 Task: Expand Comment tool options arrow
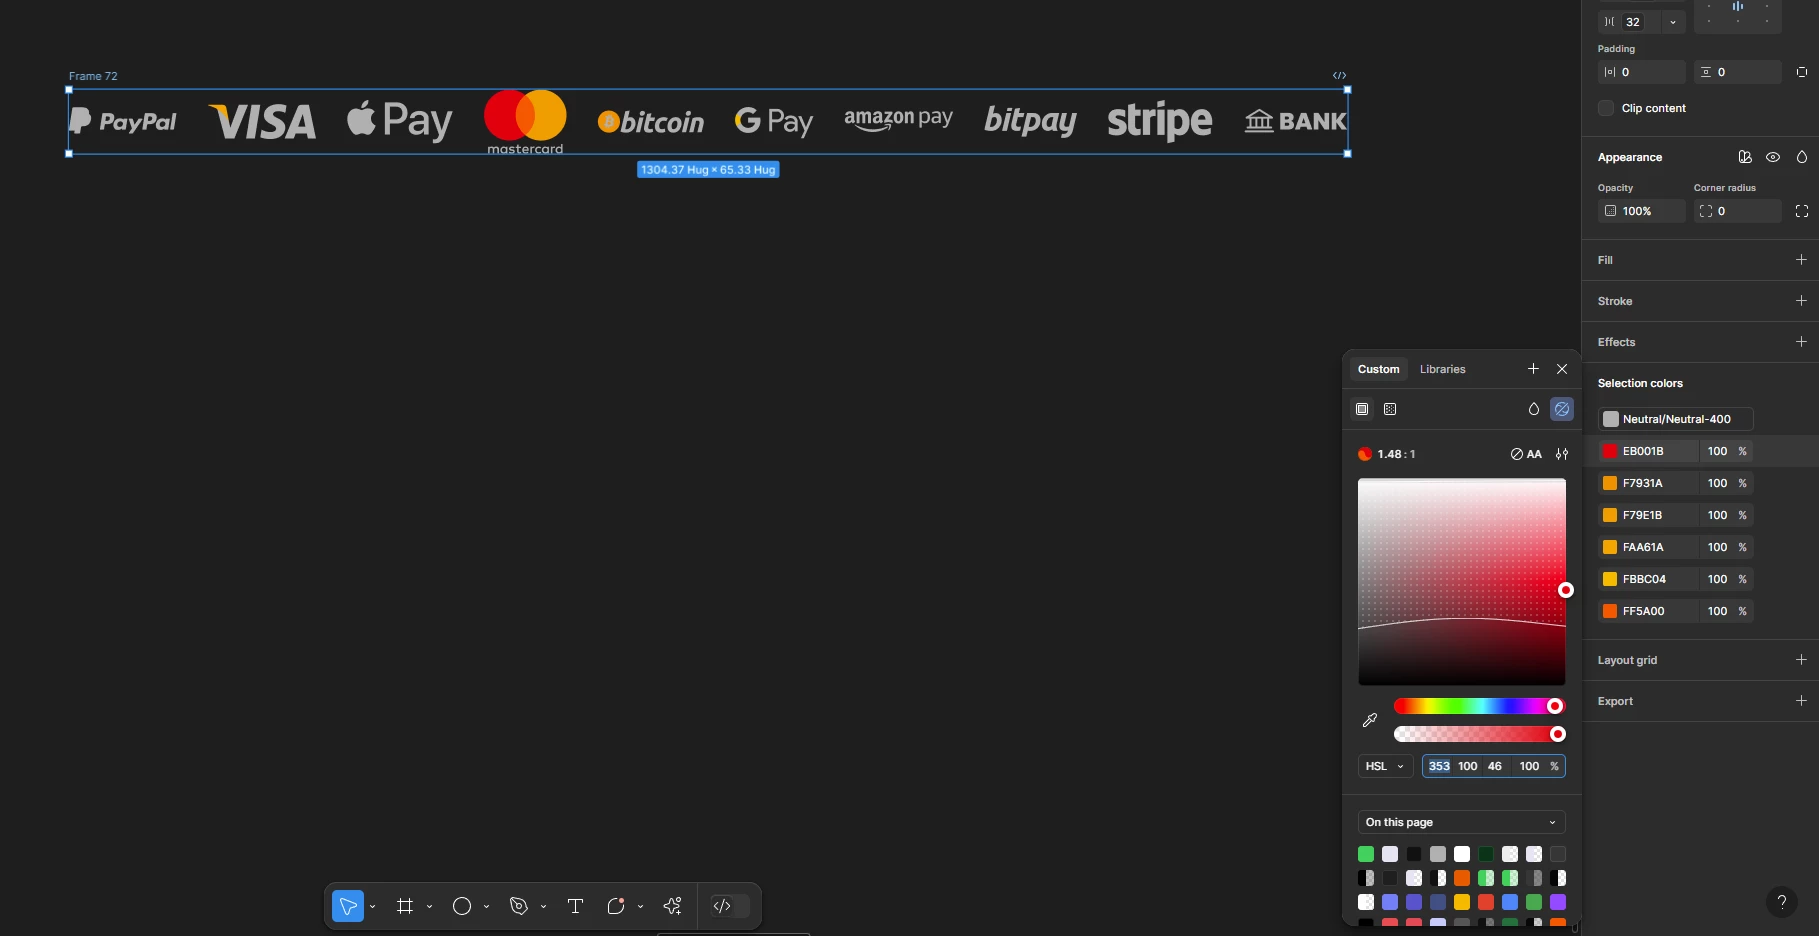click(640, 907)
